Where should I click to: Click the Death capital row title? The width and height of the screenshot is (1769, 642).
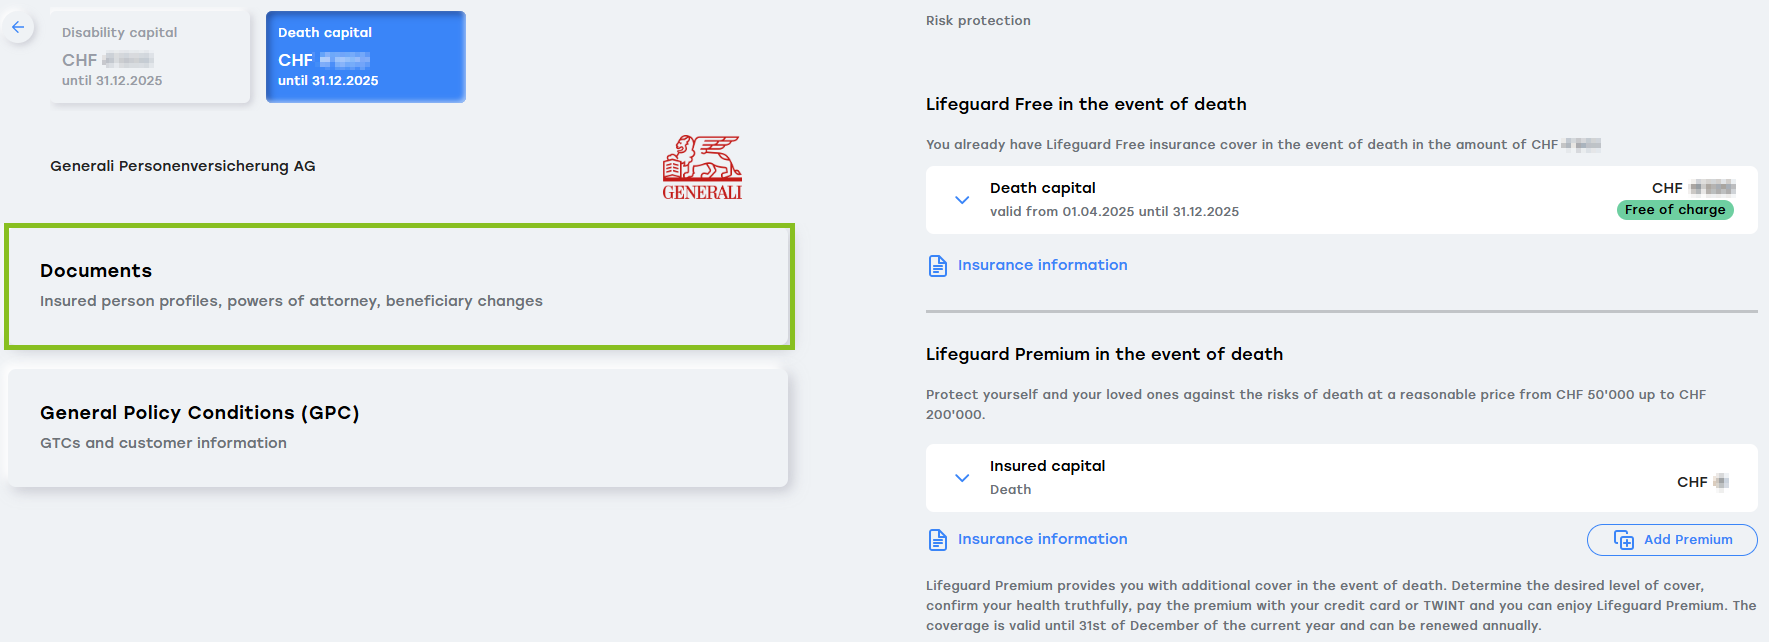click(1043, 188)
